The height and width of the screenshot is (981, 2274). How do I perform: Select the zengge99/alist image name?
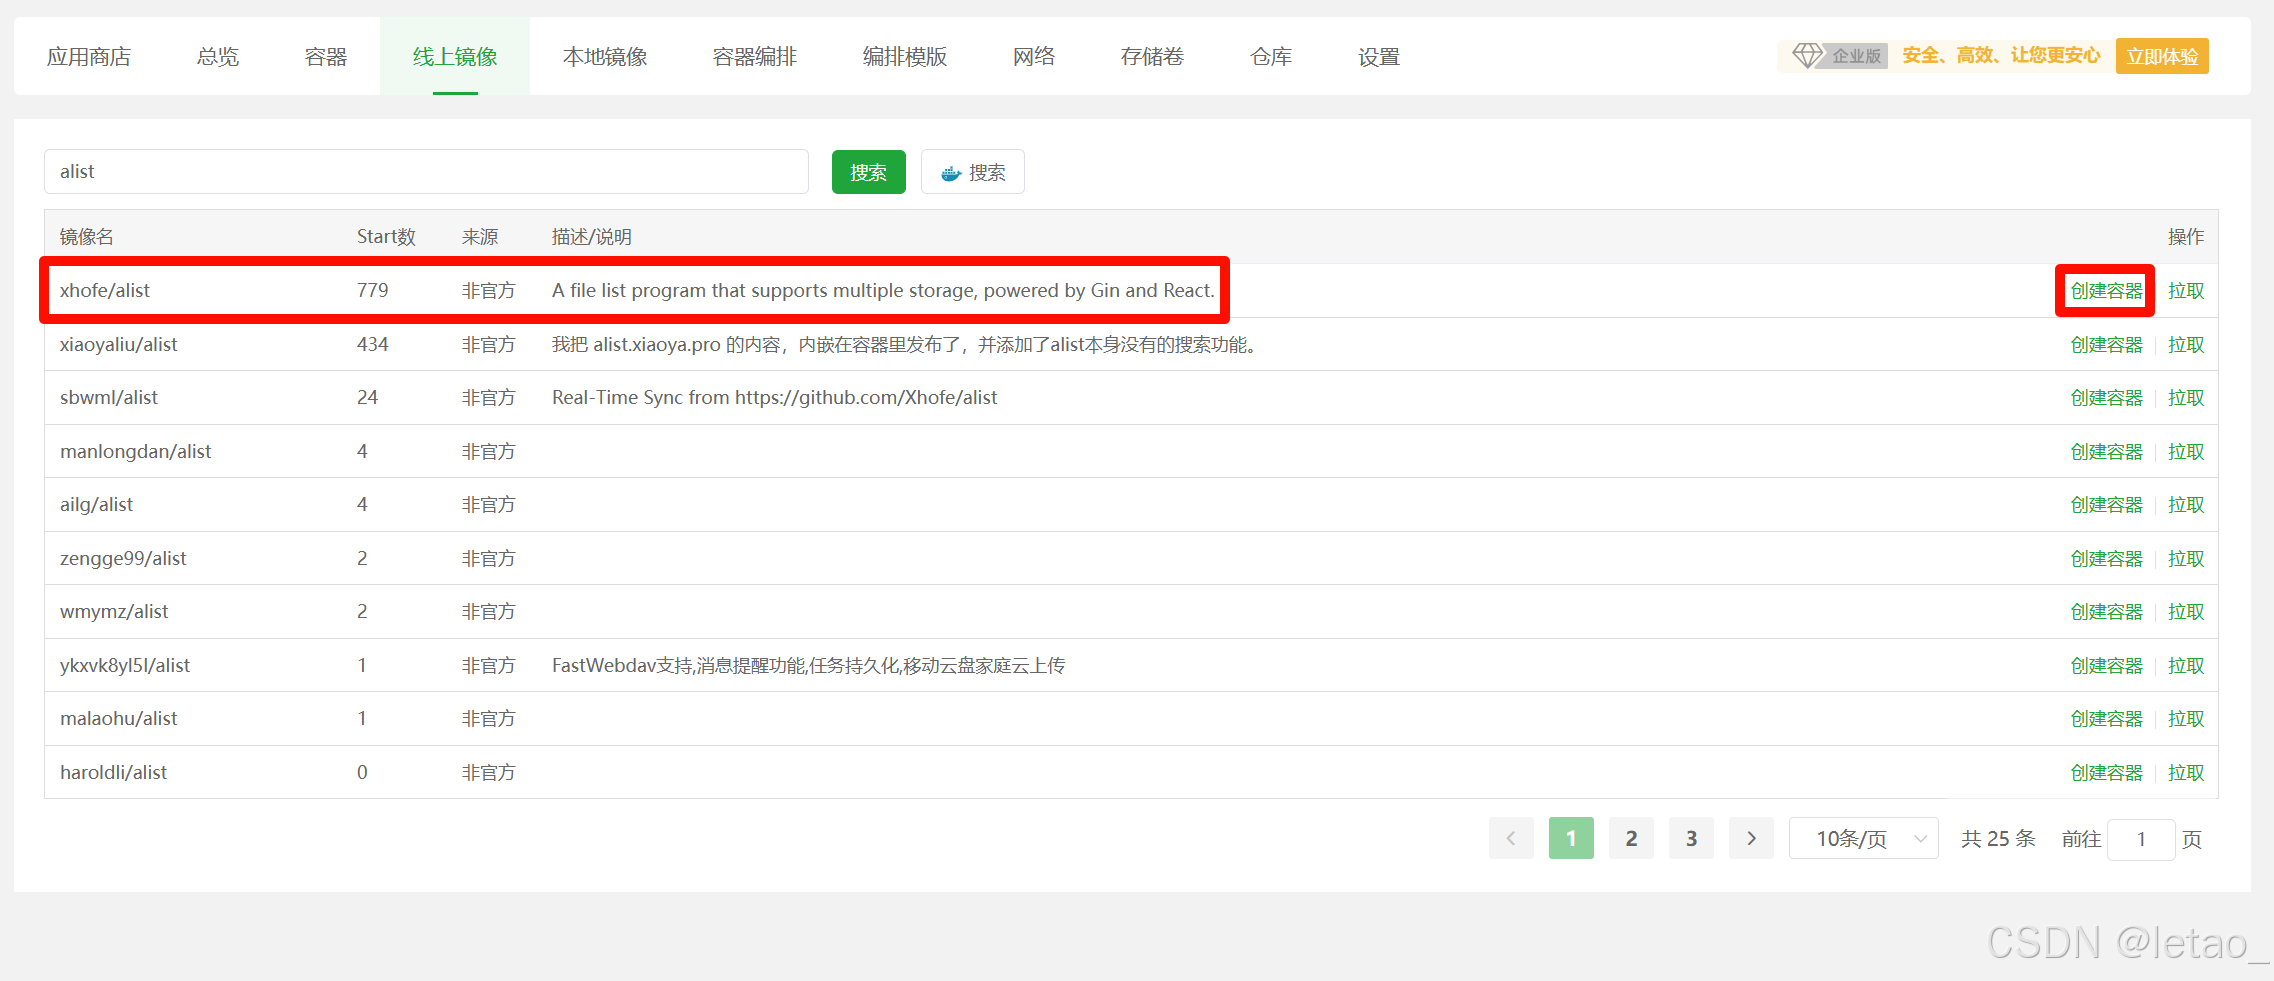pos(123,558)
